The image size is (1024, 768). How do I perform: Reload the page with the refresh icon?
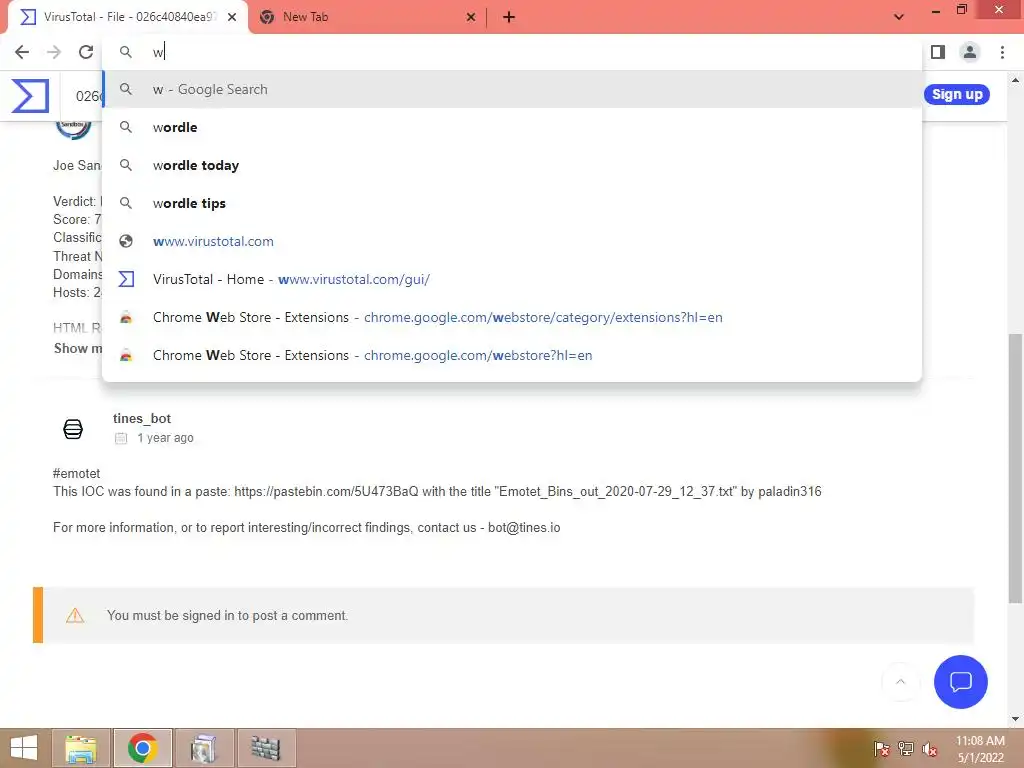click(x=86, y=52)
